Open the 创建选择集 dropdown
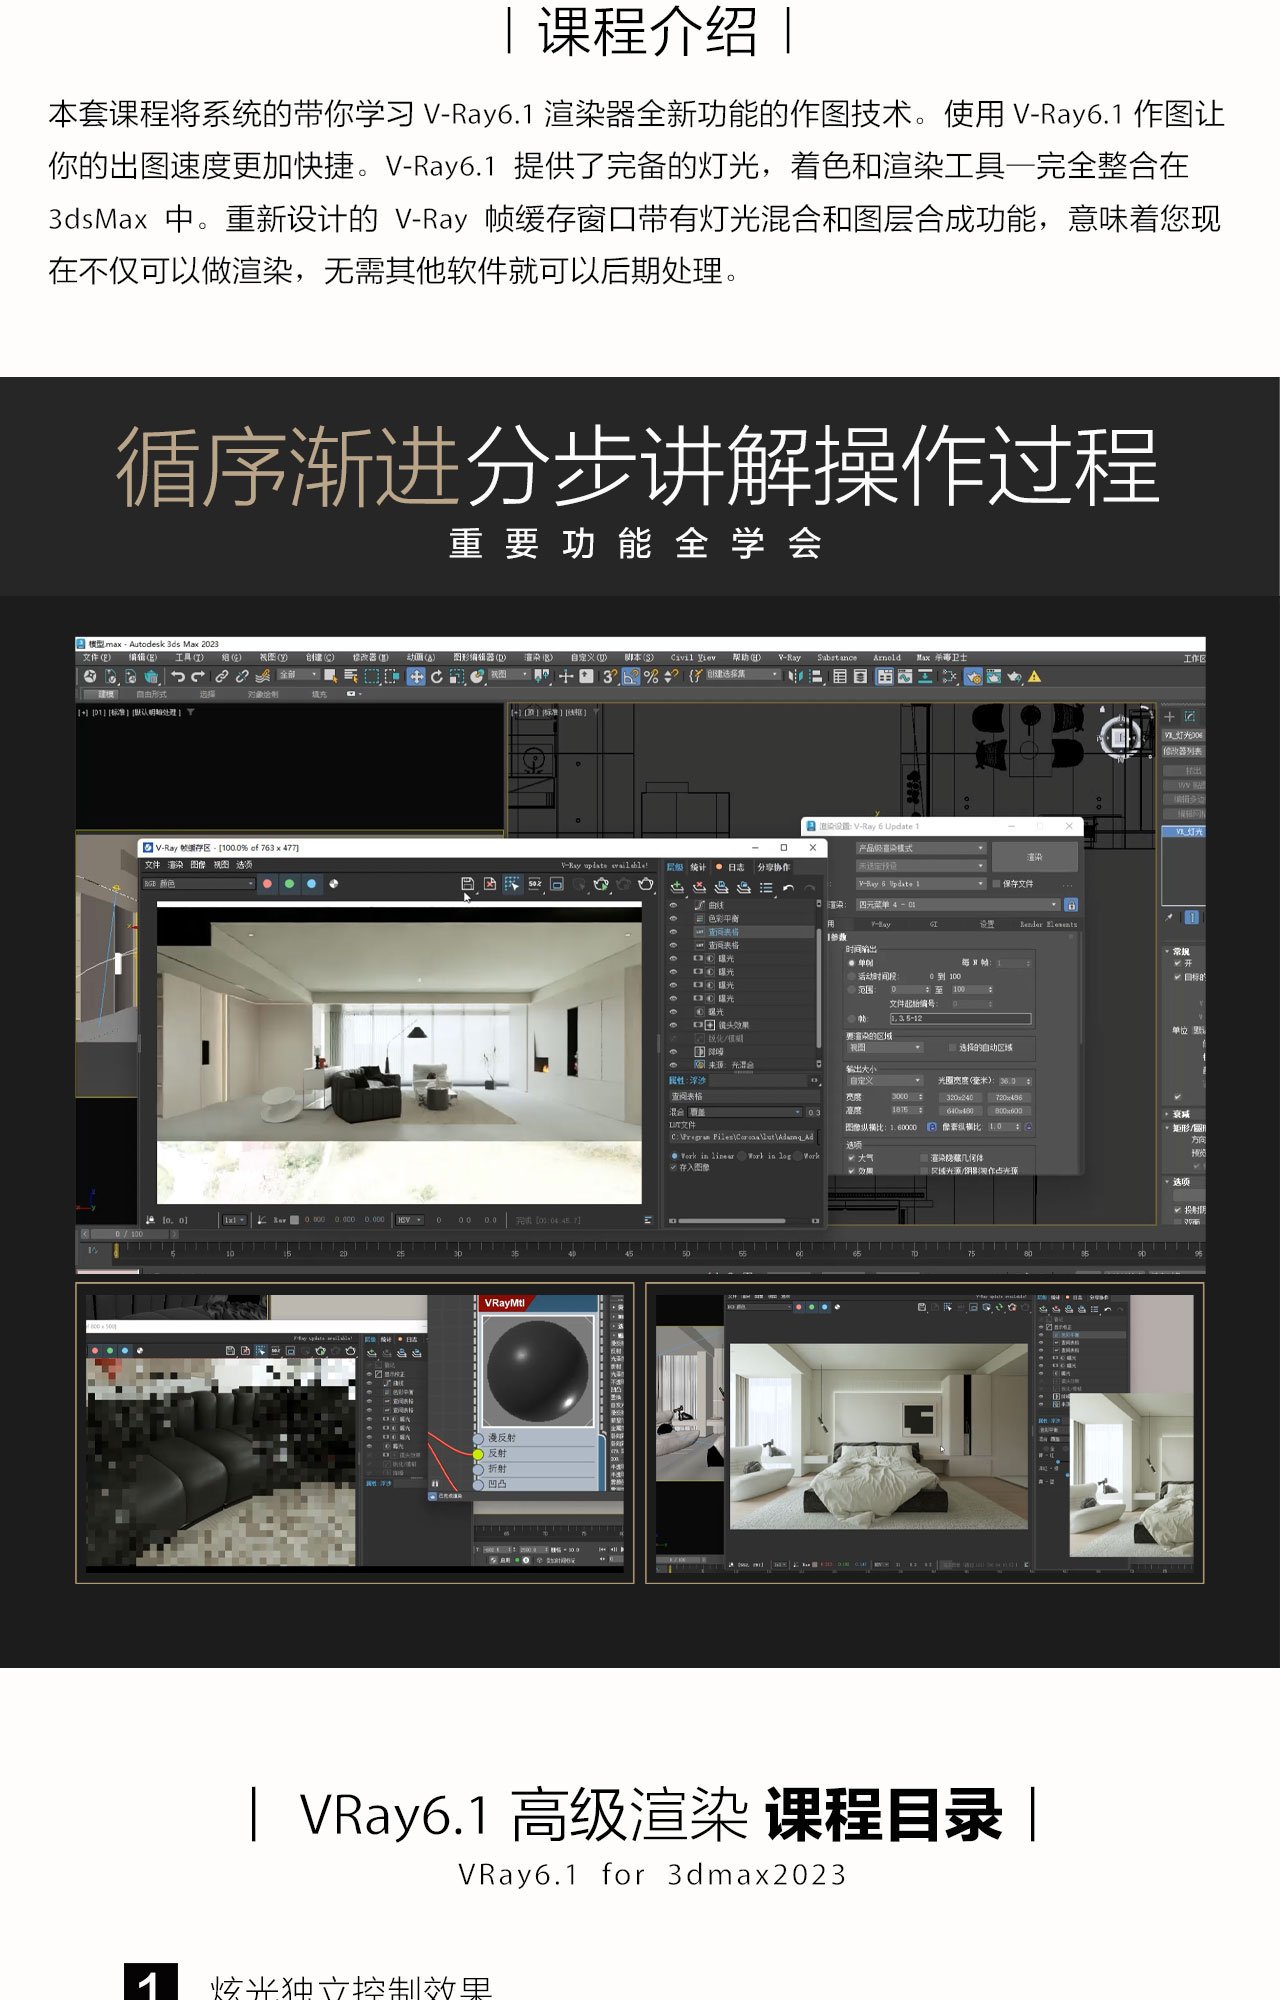The height and width of the screenshot is (2000, 1280). point(742,675)
